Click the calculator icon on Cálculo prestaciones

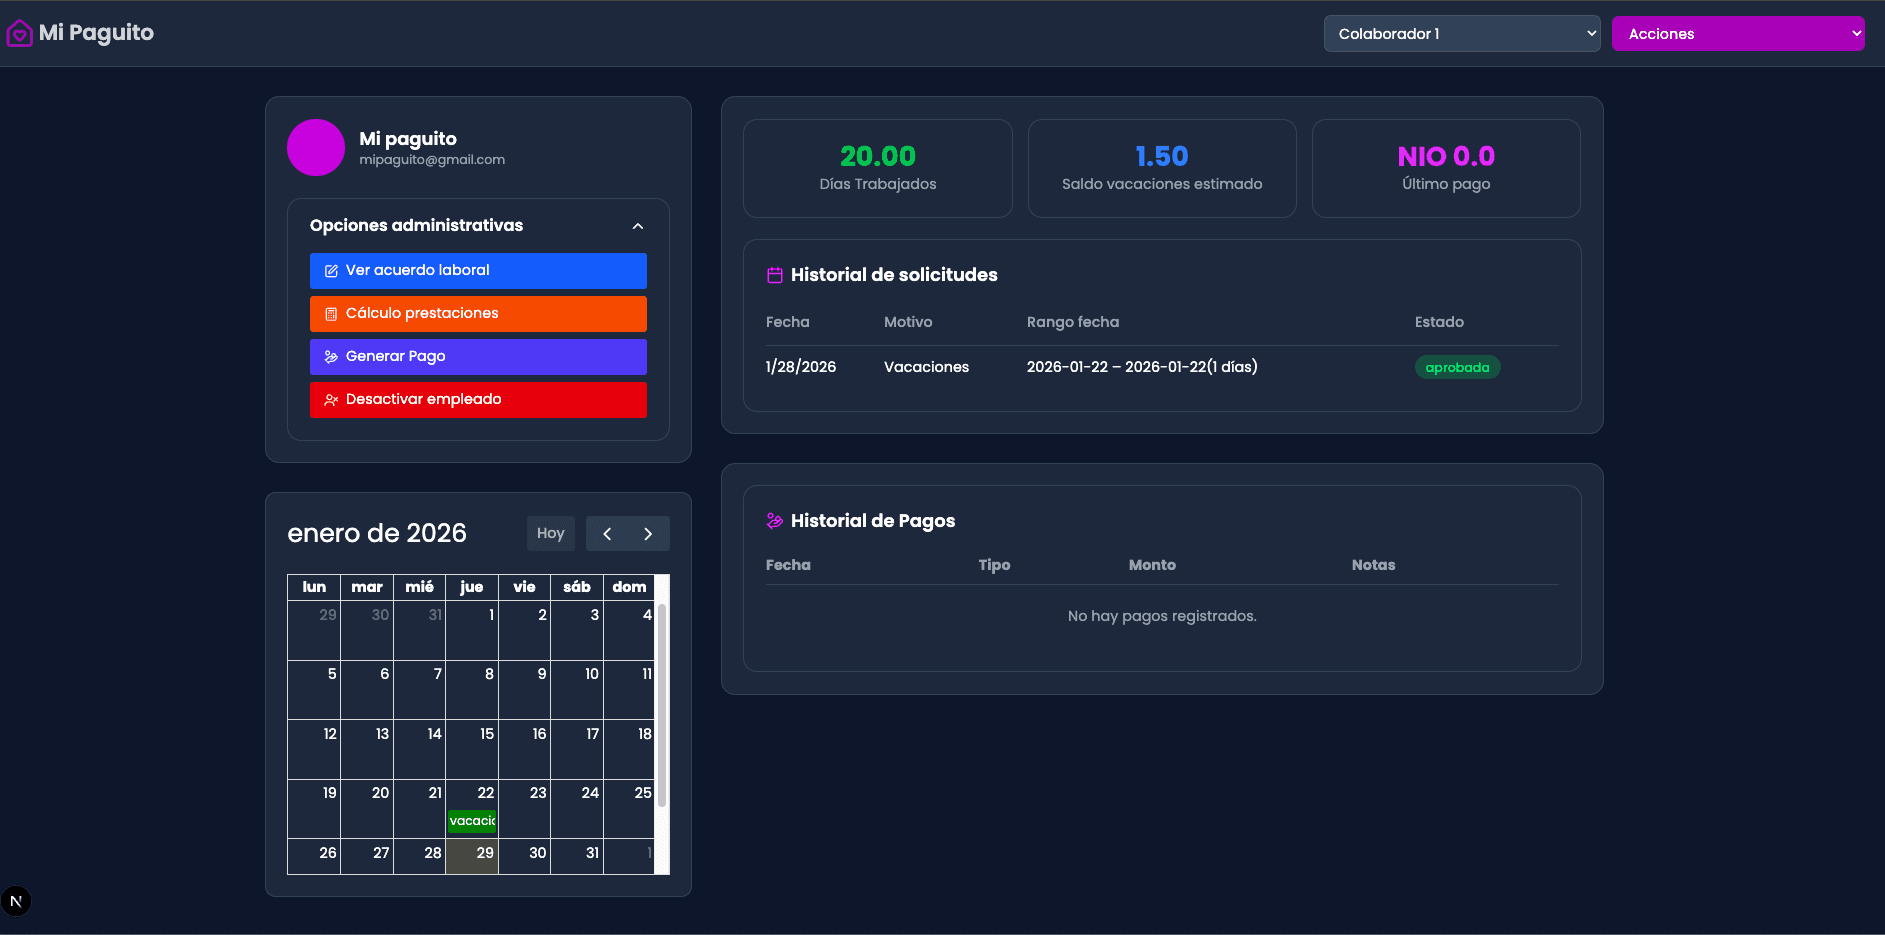tap(330, 313)
